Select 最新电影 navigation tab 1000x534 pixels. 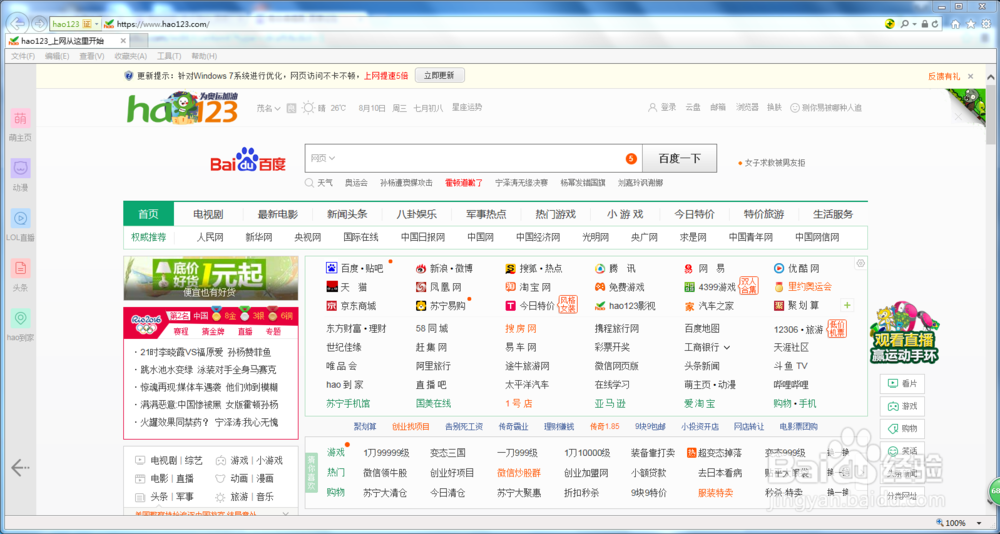tap(277, 214)
